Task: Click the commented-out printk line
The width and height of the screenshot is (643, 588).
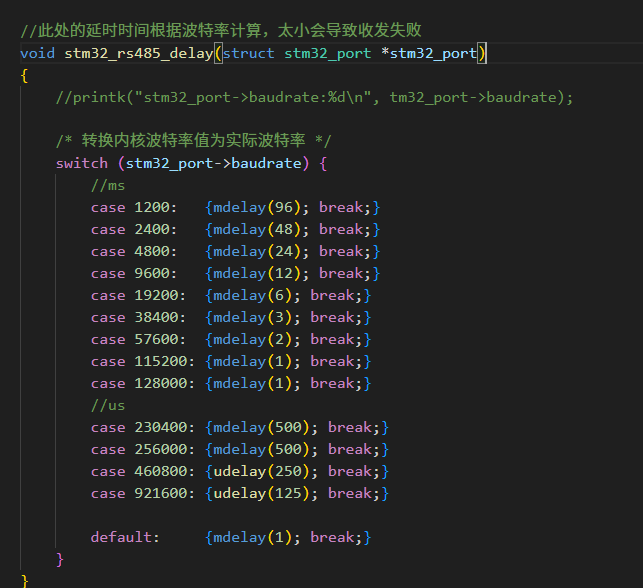Action: tap(315, 98)
